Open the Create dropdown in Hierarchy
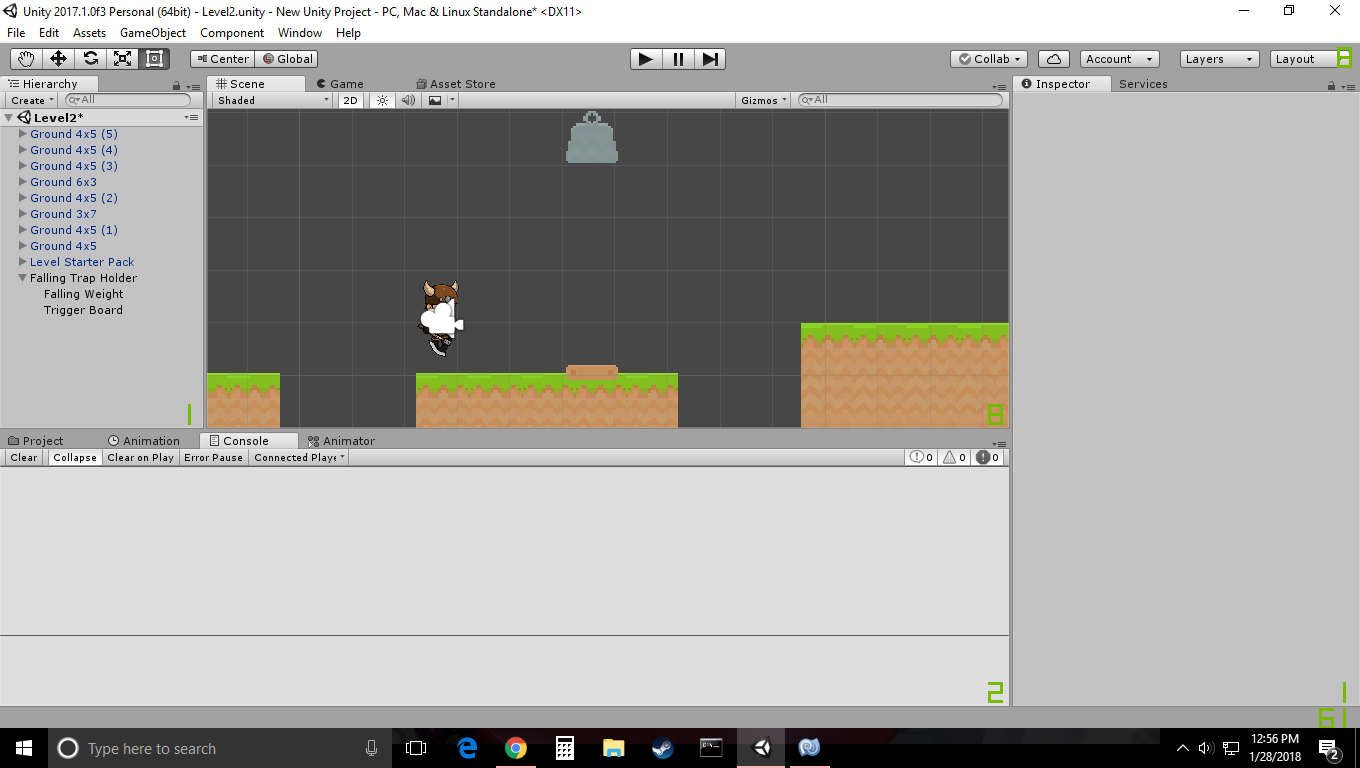Screen dimensions: 1360x768 (x=33, y=100)
